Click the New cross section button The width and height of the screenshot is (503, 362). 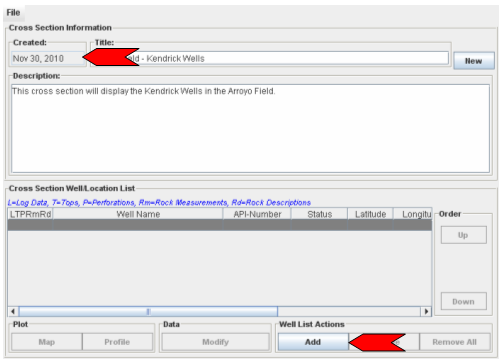pos(474,61)
